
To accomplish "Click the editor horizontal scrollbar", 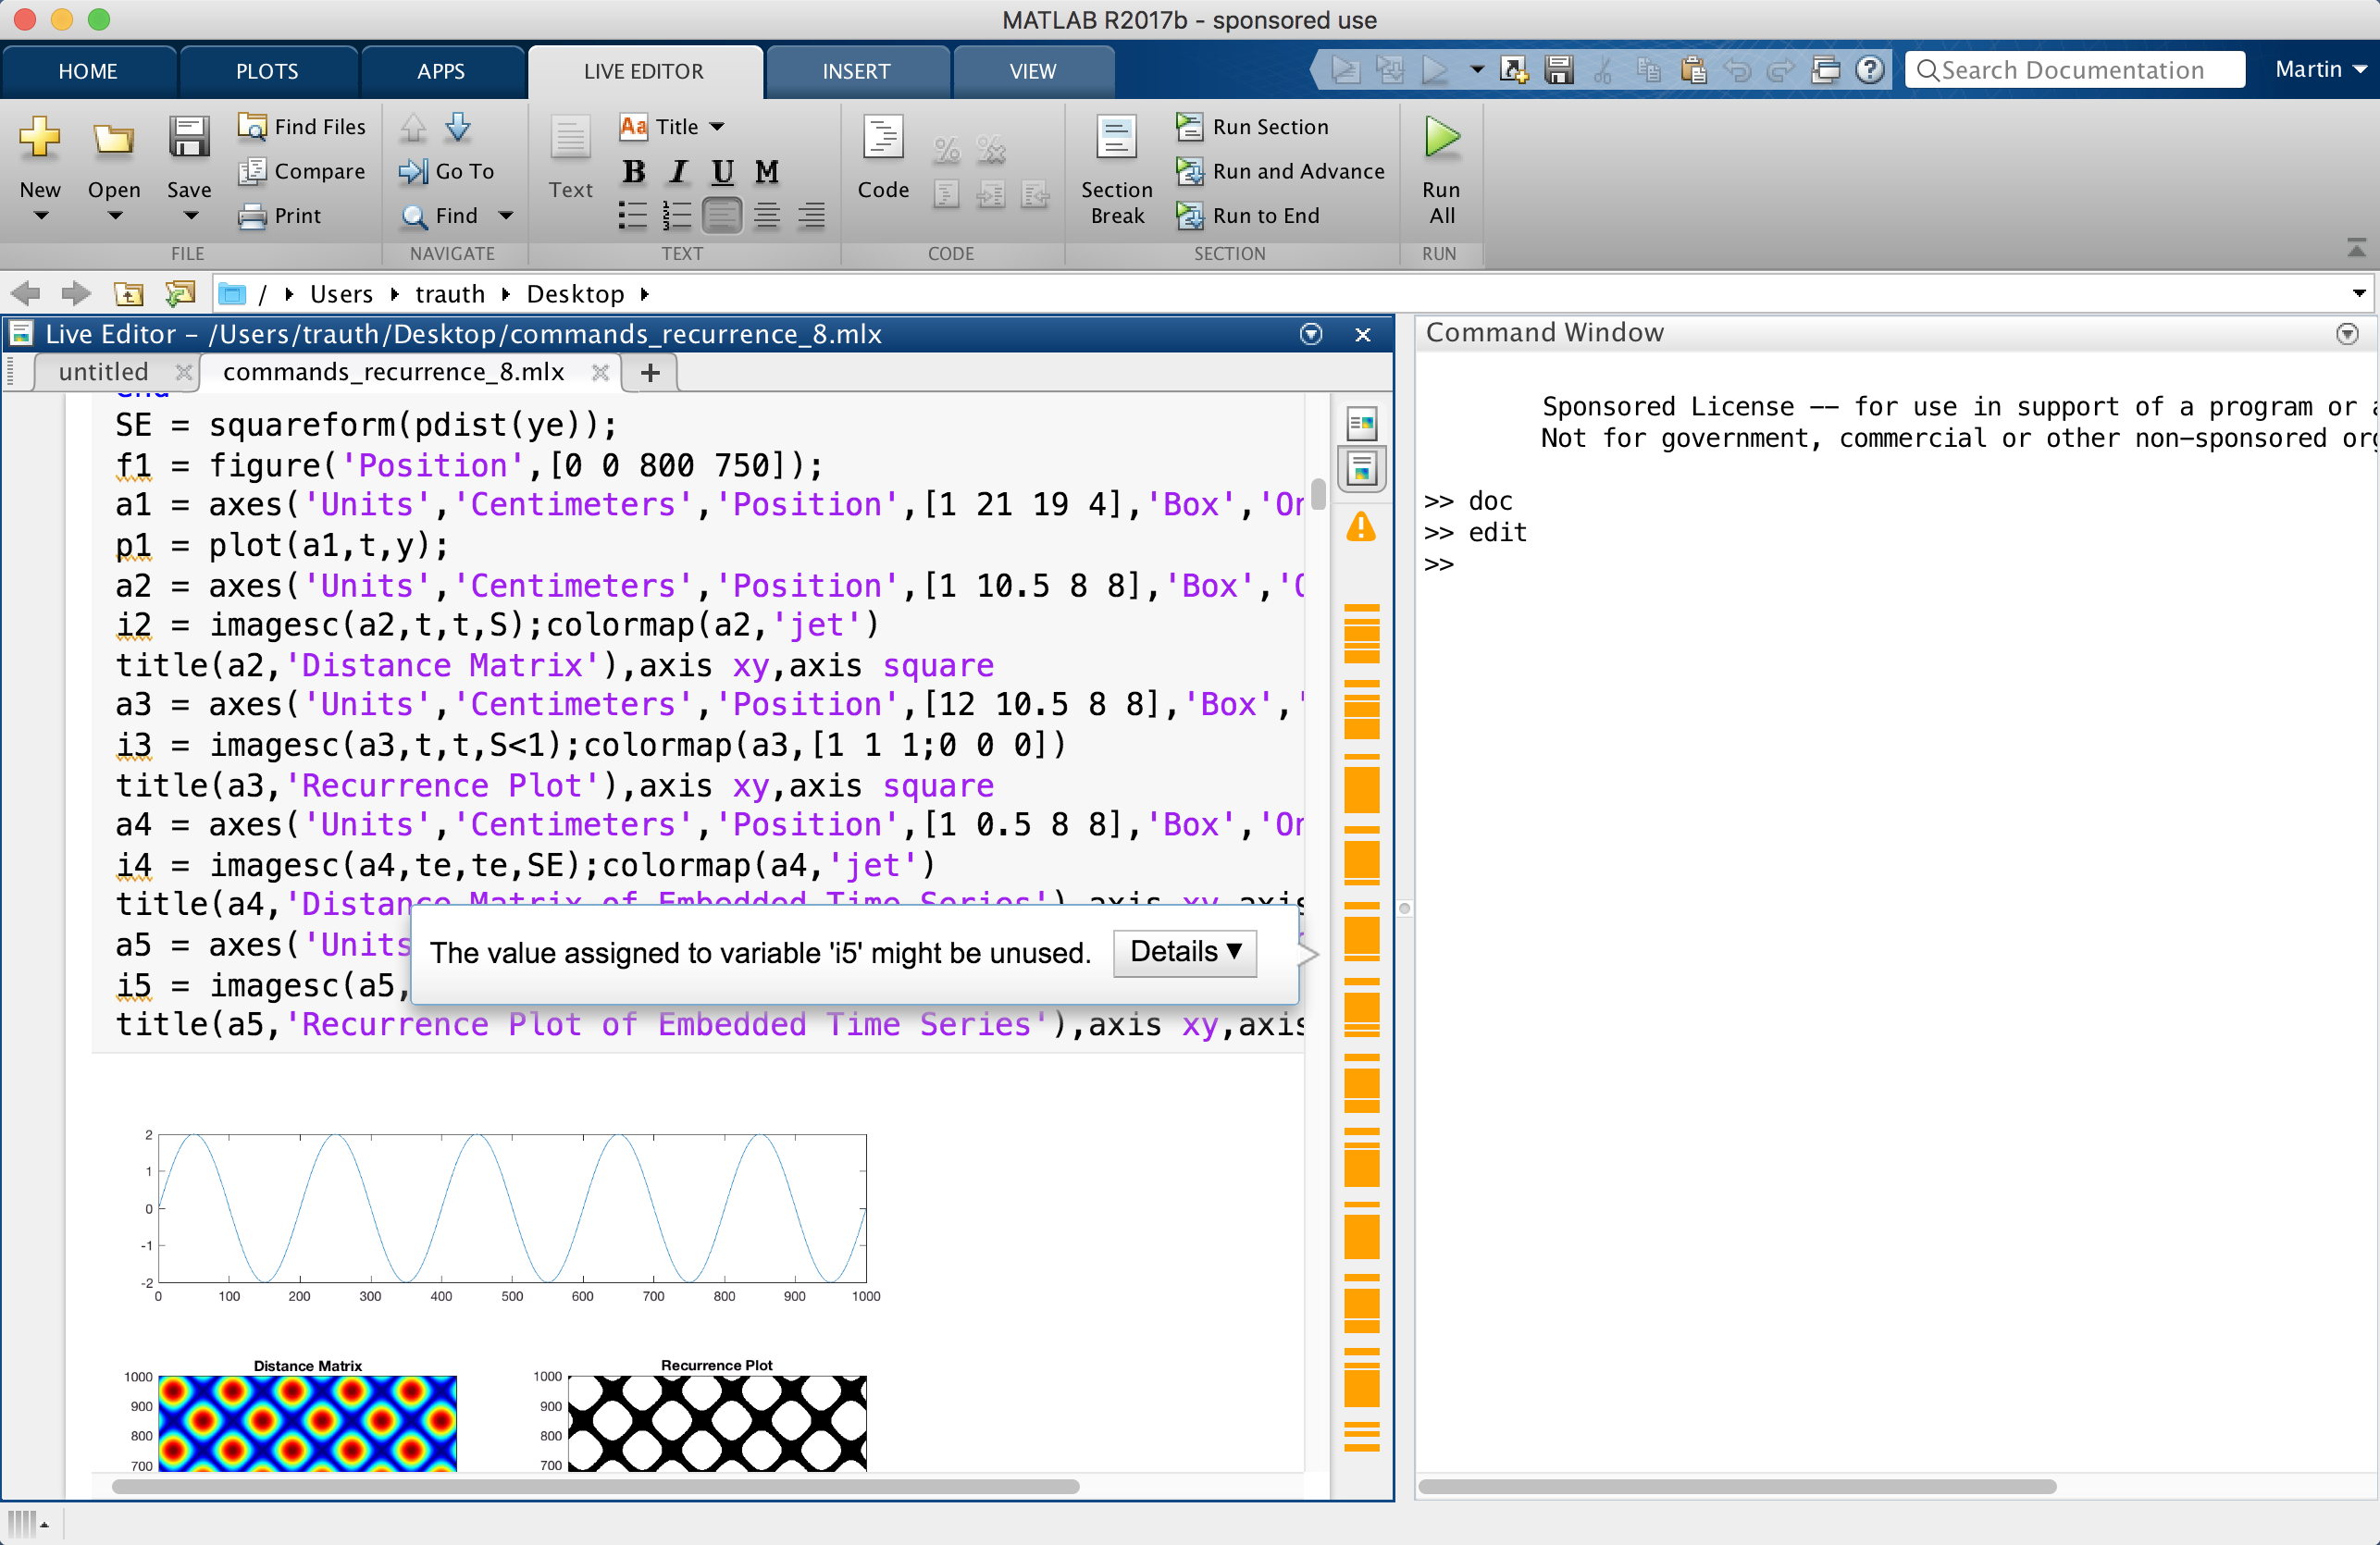I will coord(595,1486).
